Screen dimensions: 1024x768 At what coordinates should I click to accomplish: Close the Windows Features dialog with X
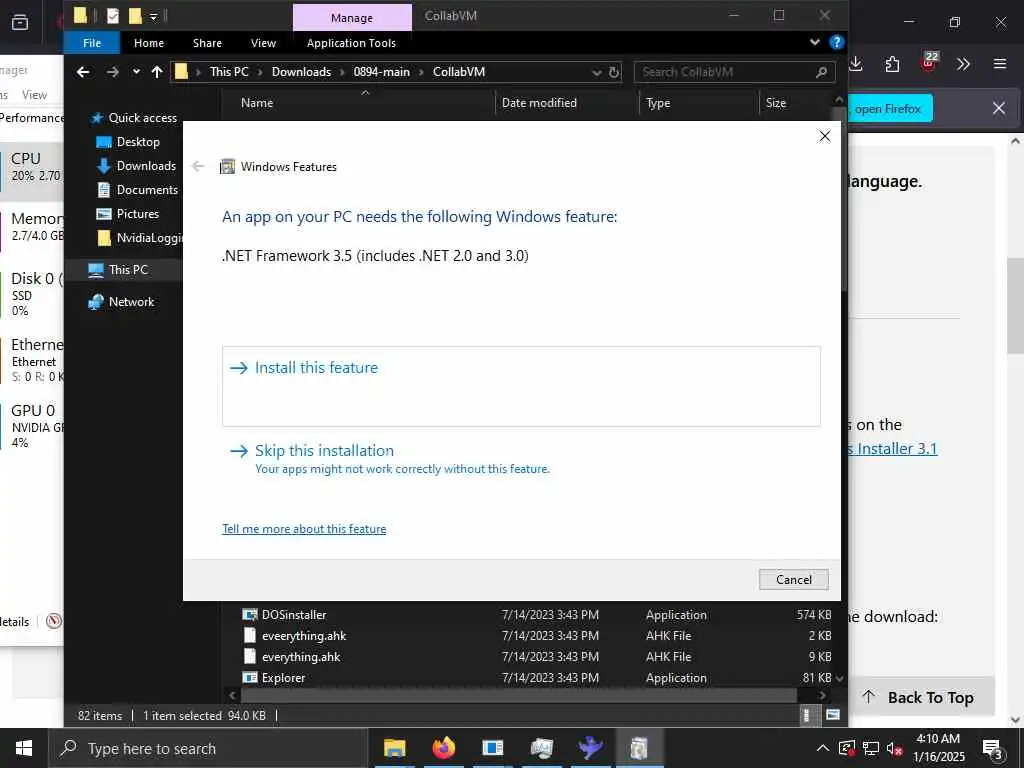click(x=825, y=136)
